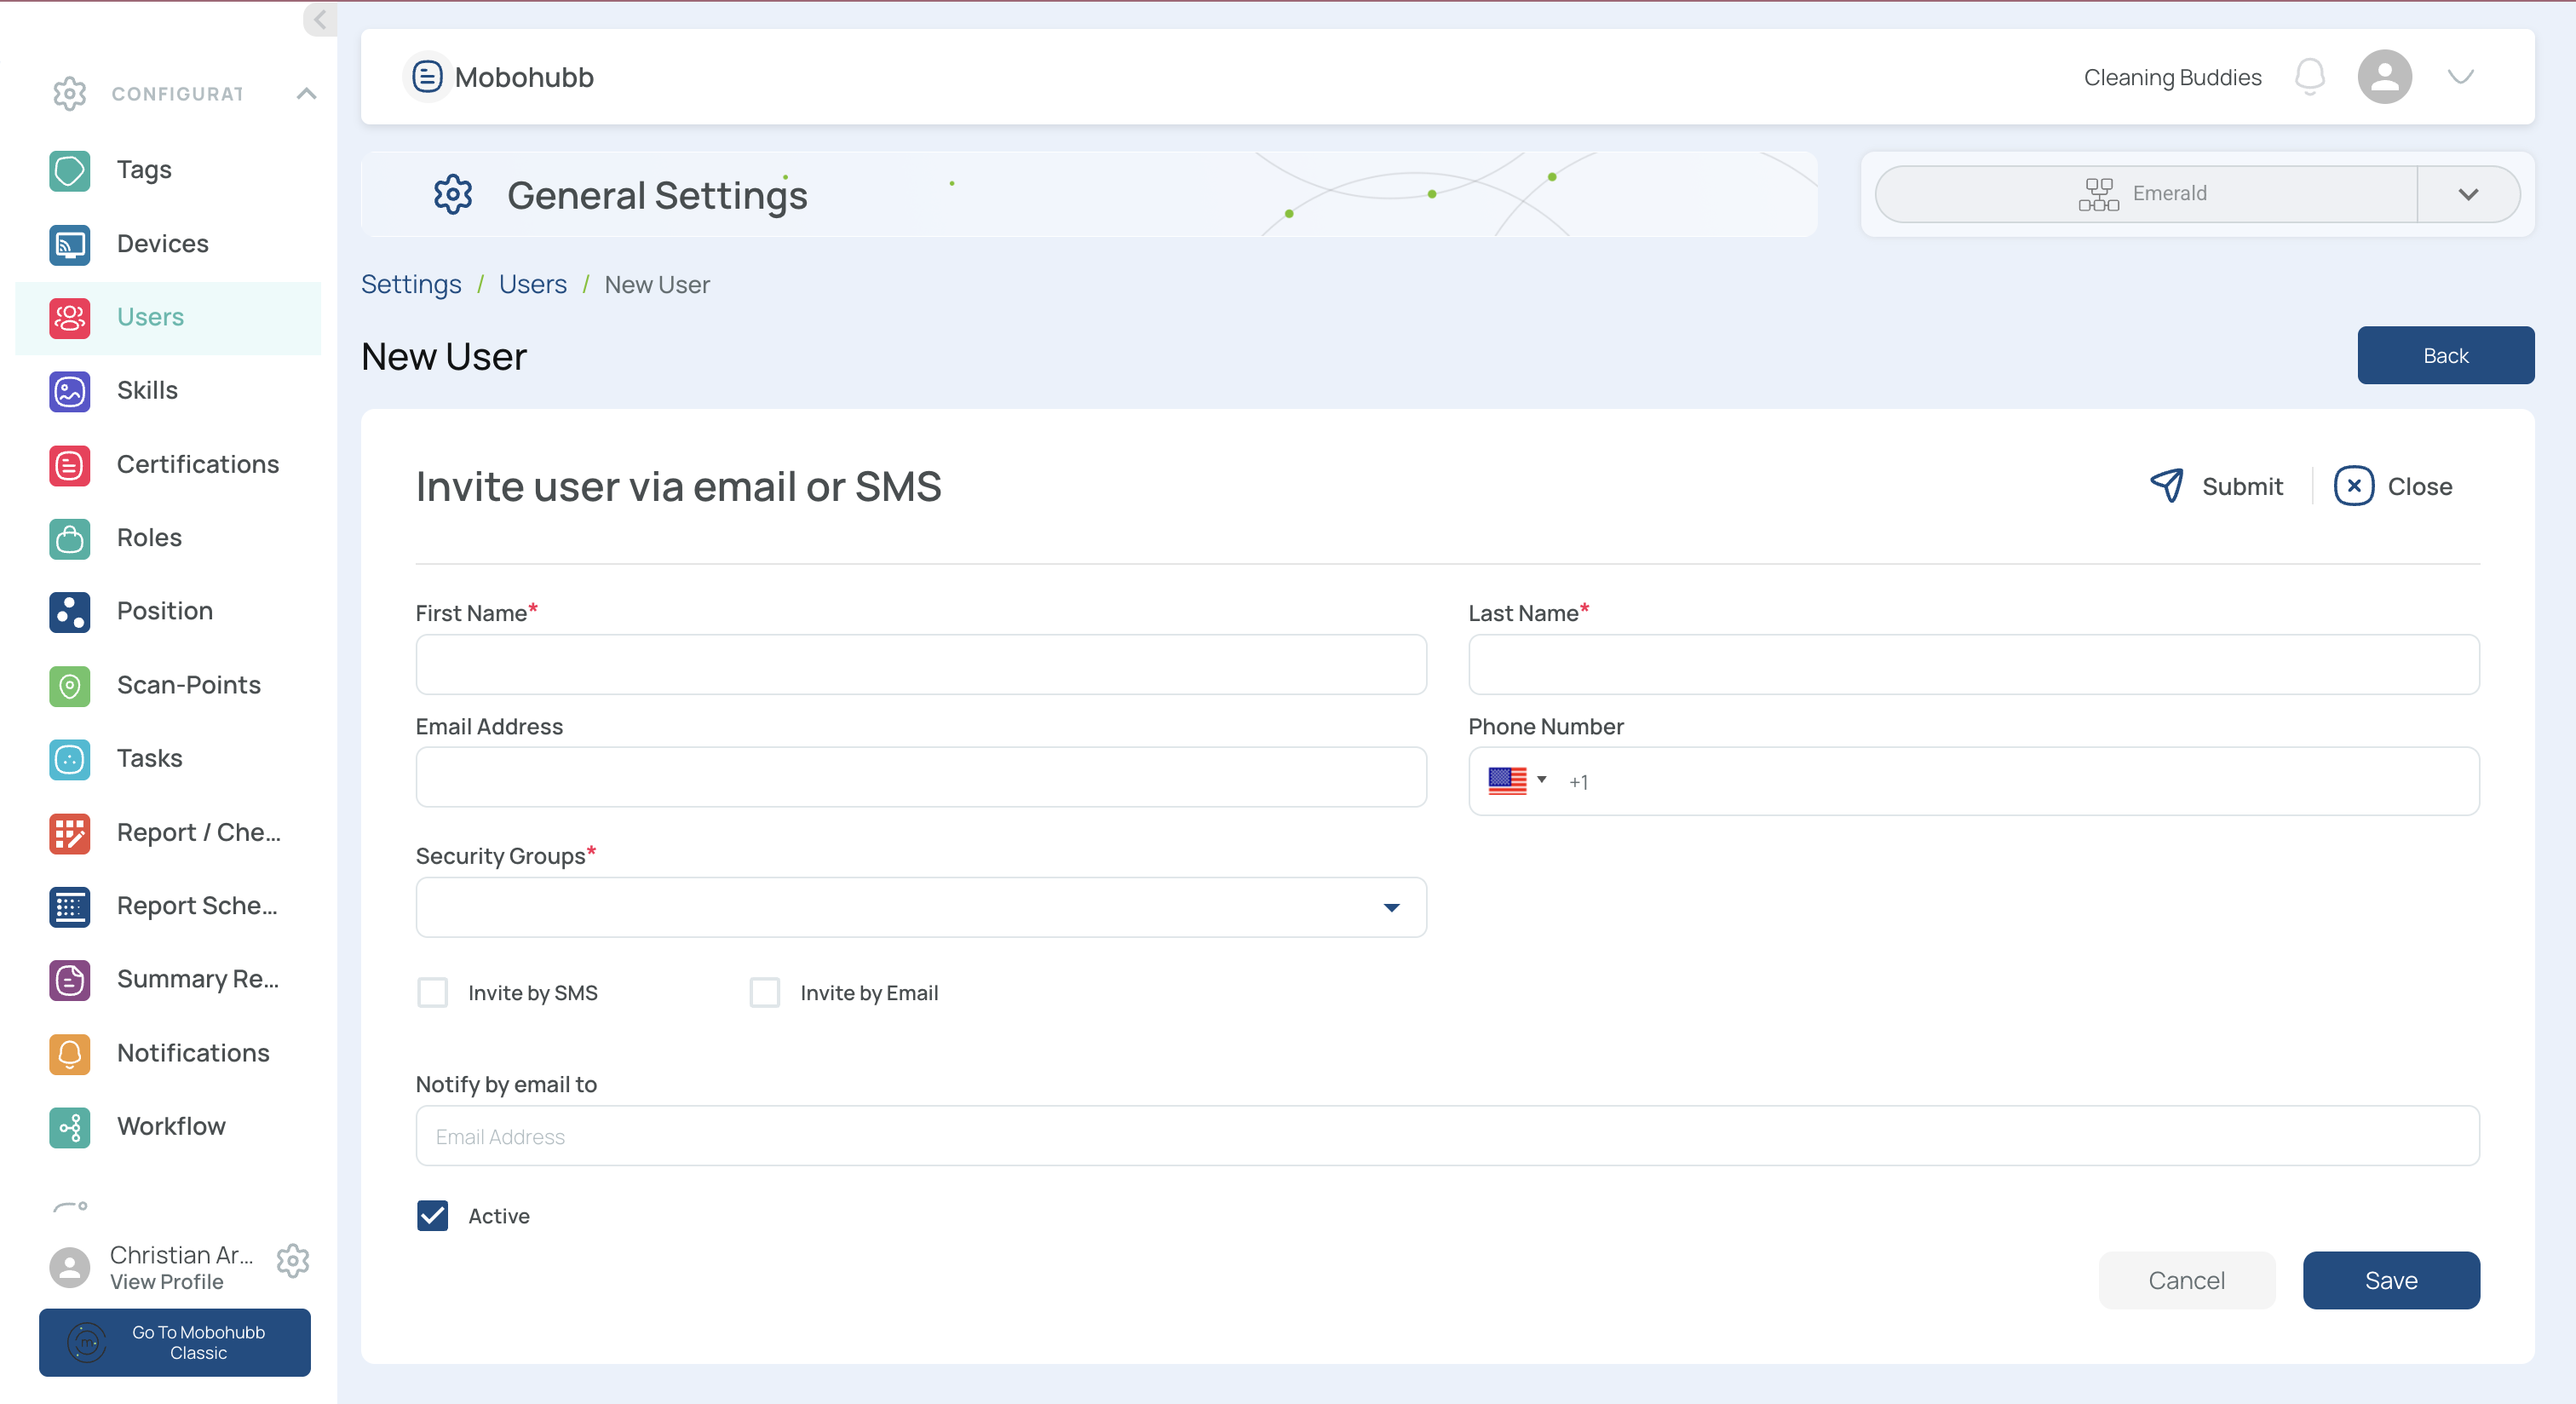Click the Devices sidebar icon
The height and width of the screenshot is (1404, 2576).
[69, 244]
